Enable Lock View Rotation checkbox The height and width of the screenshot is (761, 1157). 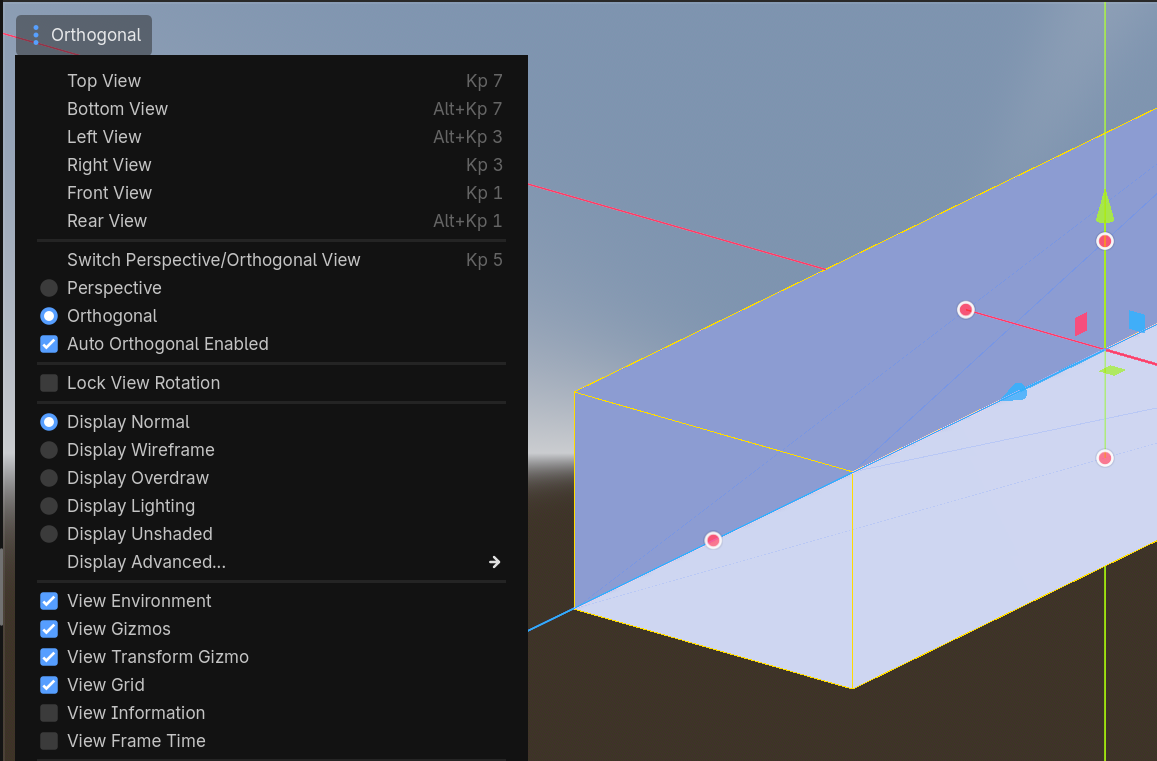coord(49,383)
